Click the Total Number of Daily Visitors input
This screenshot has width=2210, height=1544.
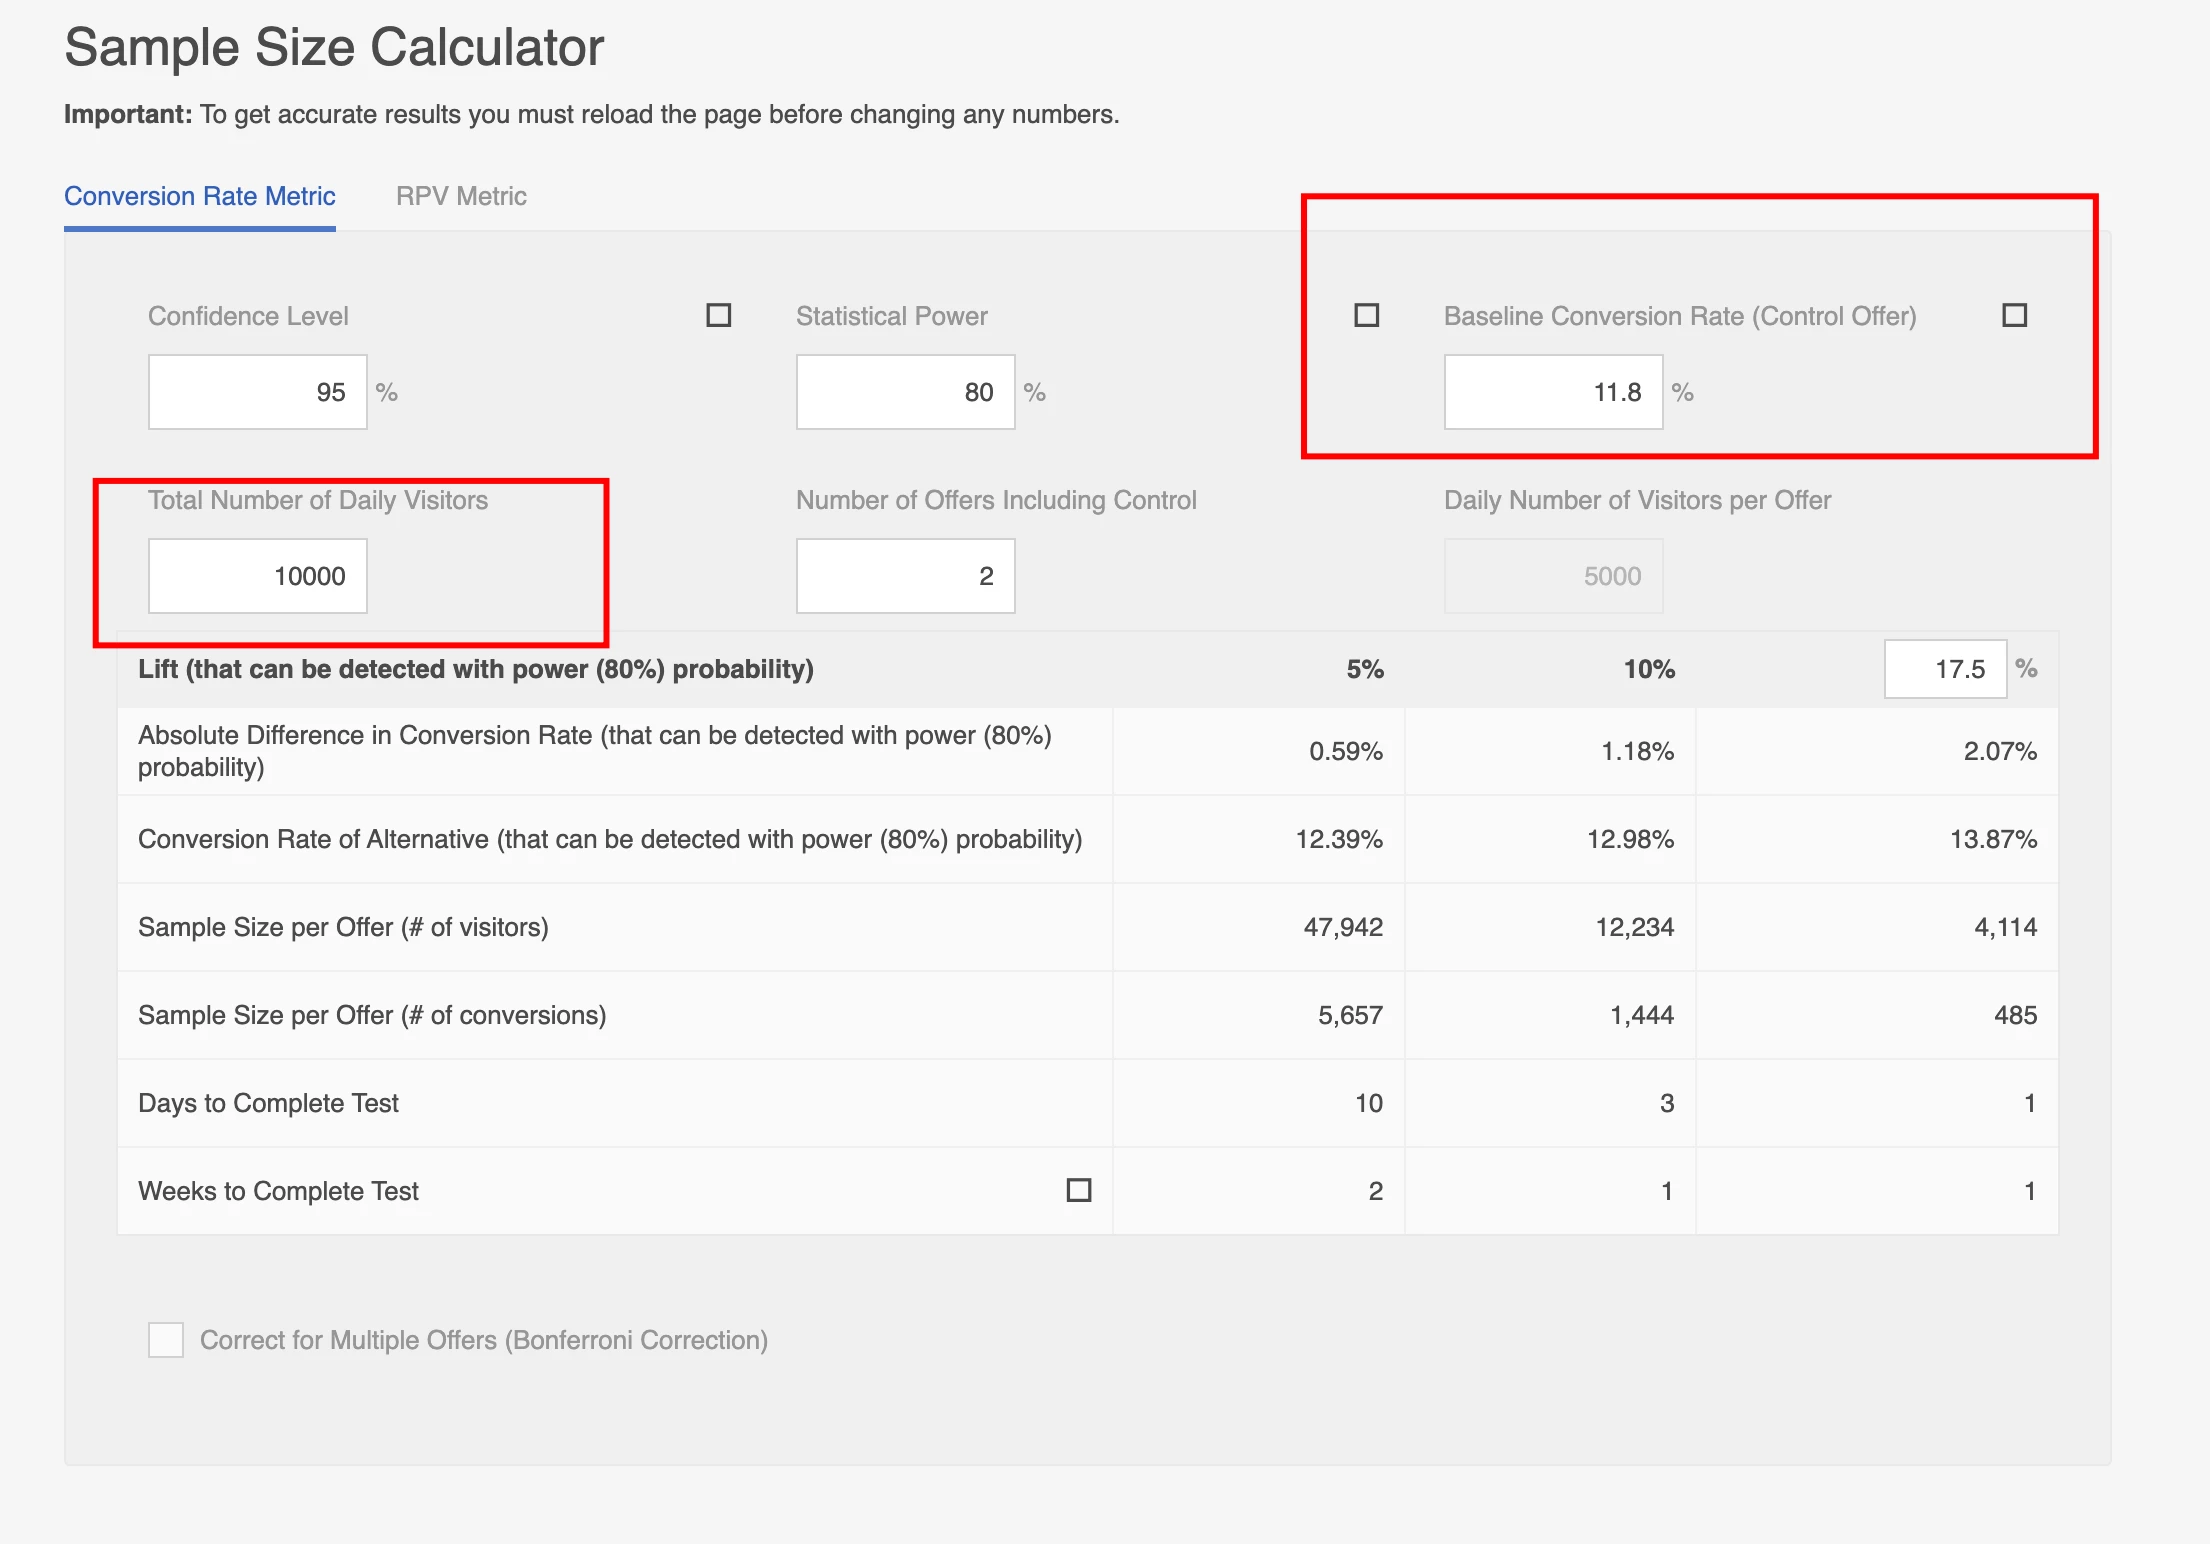click(258, 576)
